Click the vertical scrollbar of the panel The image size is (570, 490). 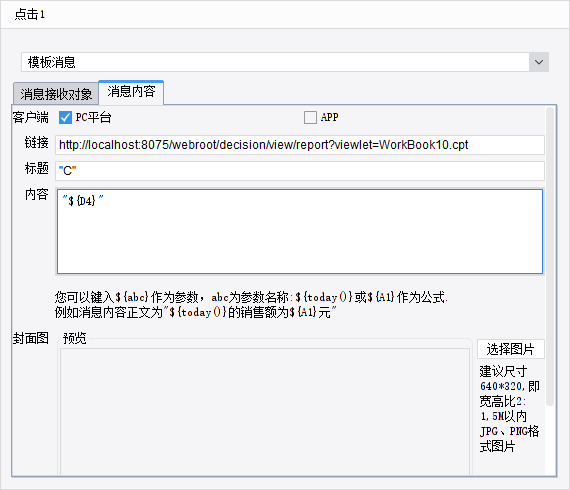550,256
